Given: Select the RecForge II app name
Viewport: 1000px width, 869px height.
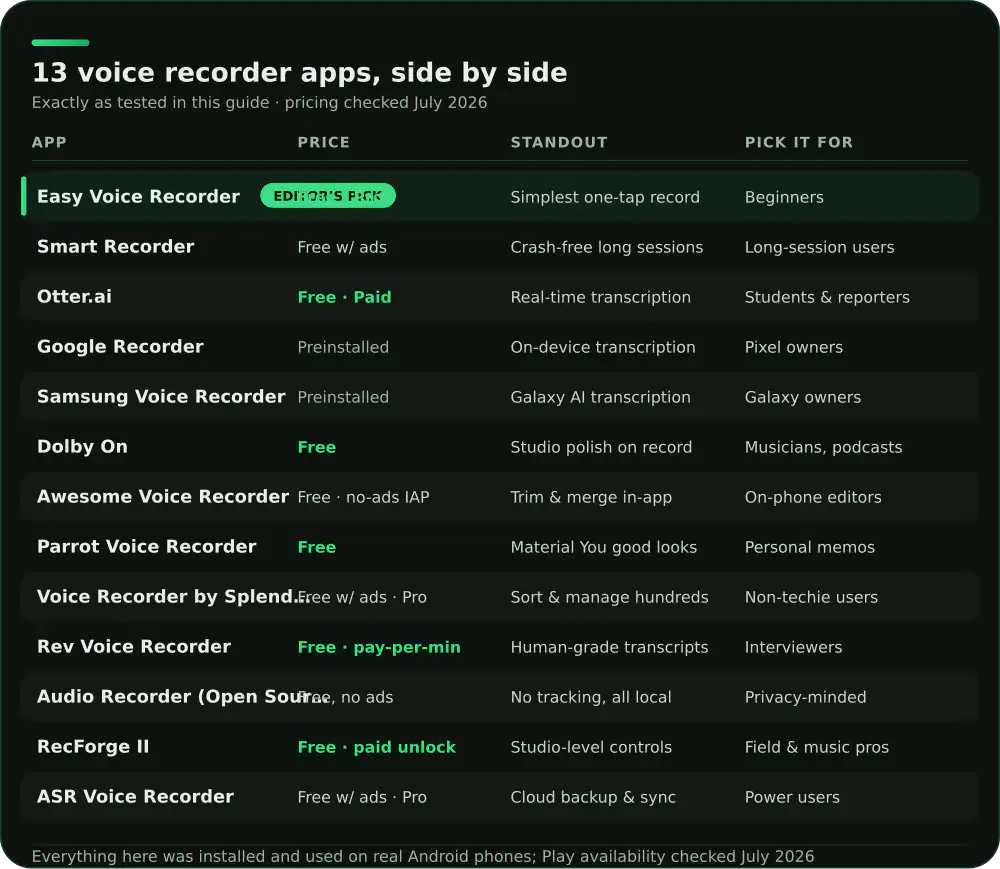Looking at the screenshot, I should 93,747.
